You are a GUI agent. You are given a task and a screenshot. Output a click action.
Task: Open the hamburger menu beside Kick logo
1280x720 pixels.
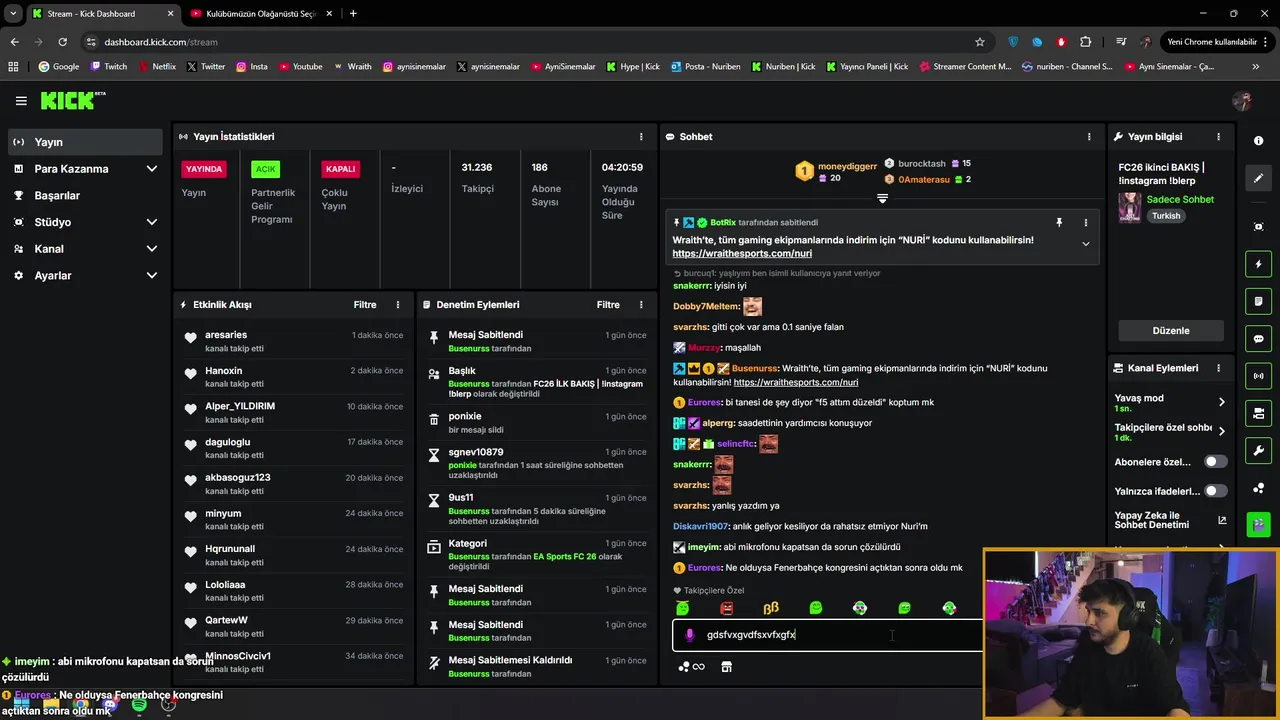tap(21, 101)
